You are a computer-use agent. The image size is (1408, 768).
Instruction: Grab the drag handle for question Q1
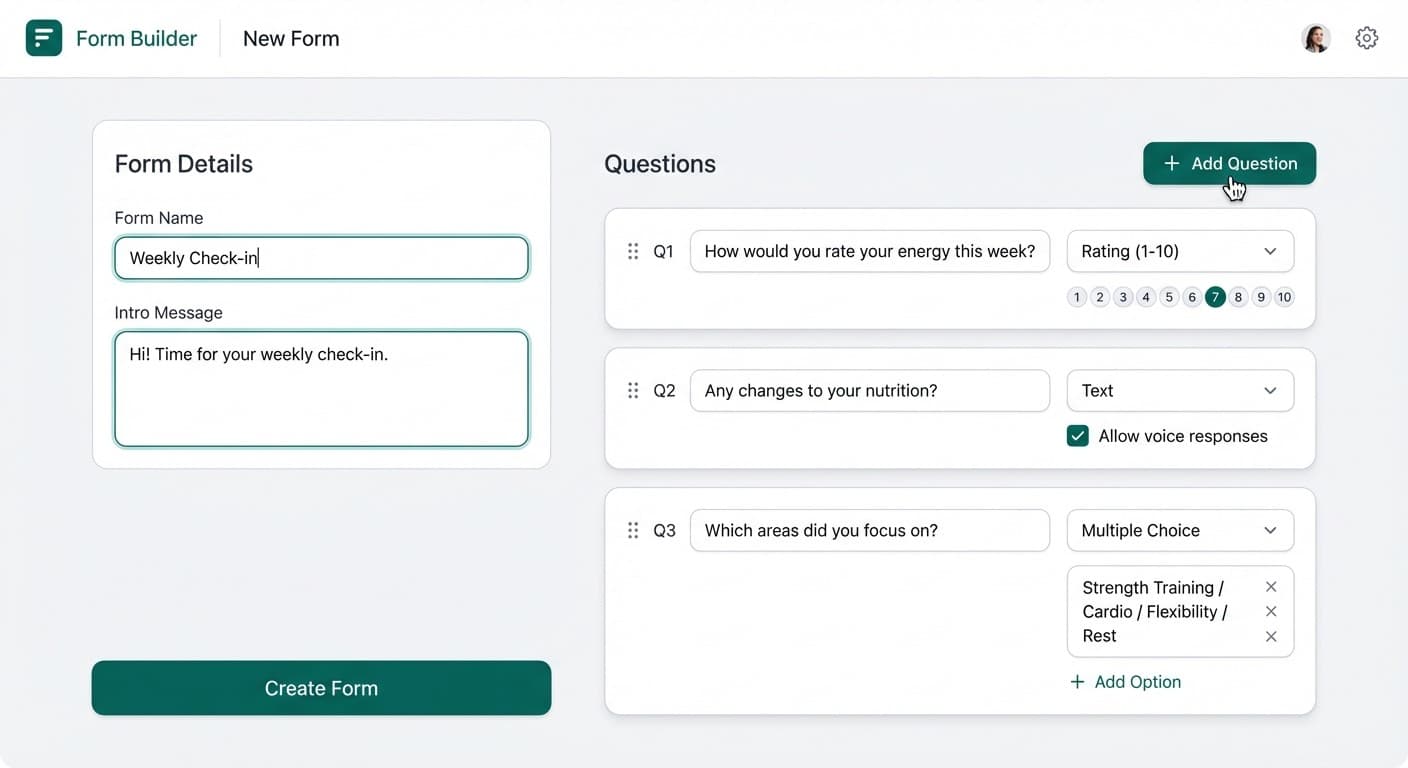(633, 251)
